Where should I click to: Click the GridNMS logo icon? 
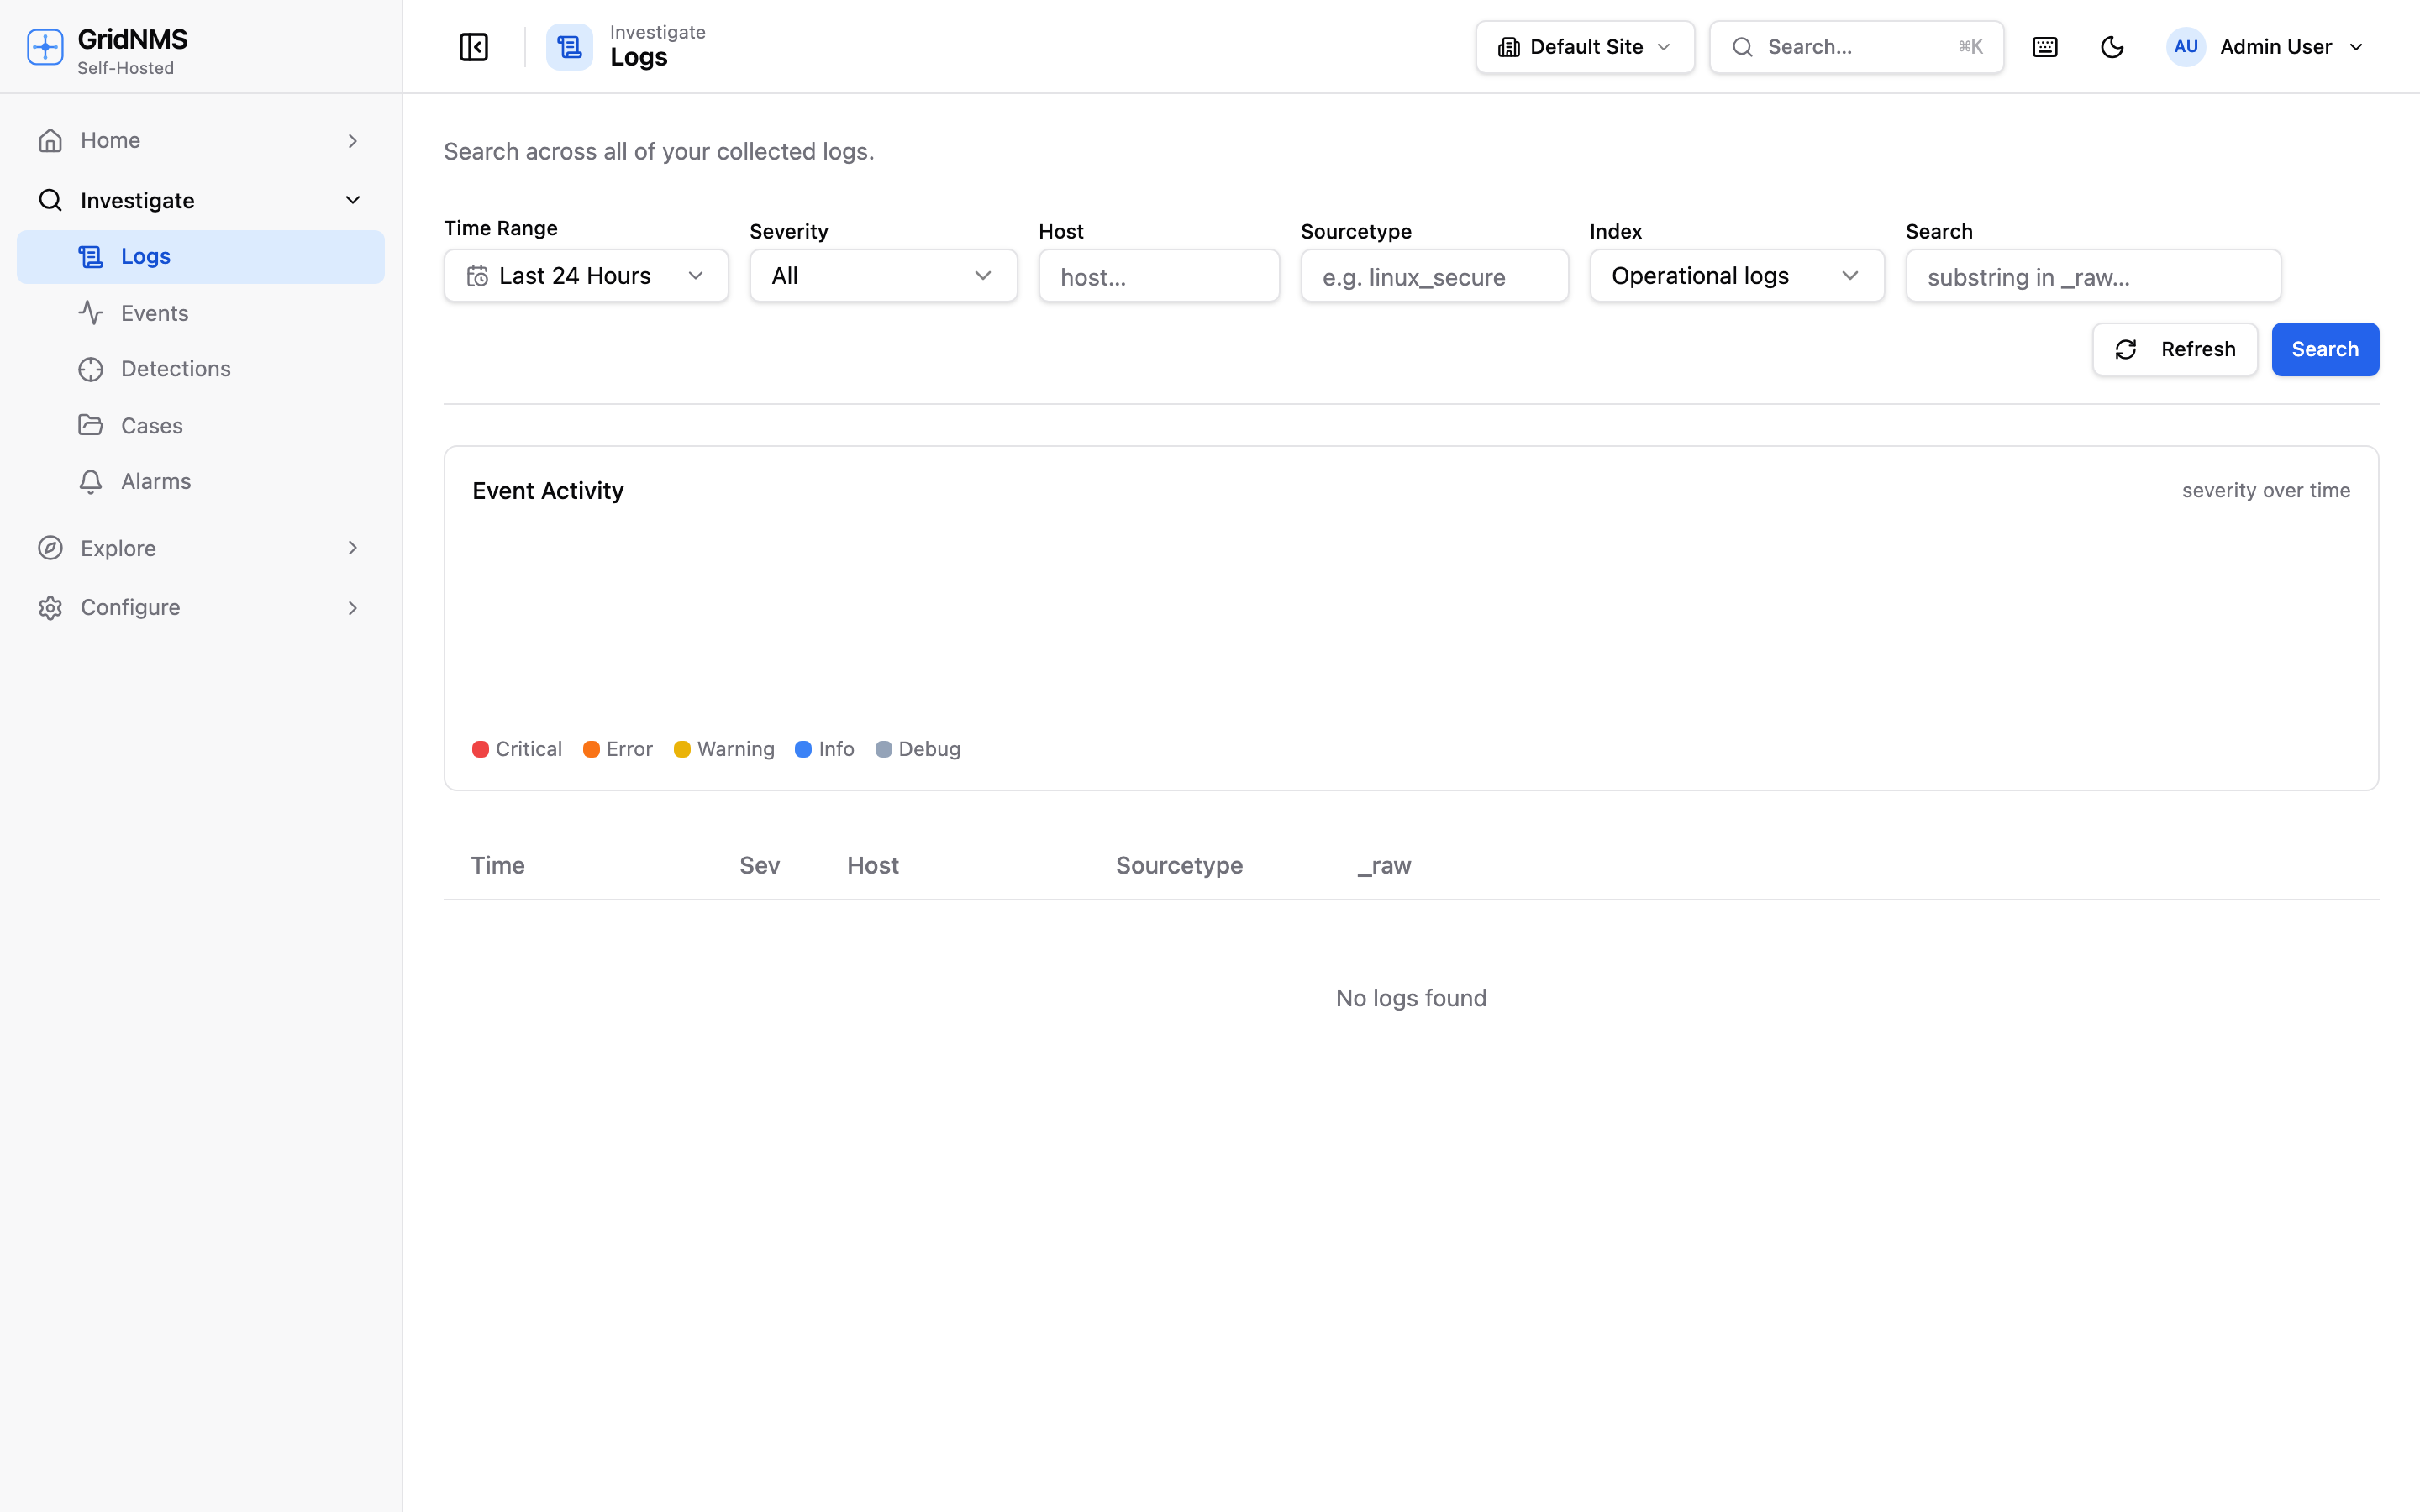[x=45, y=47]
